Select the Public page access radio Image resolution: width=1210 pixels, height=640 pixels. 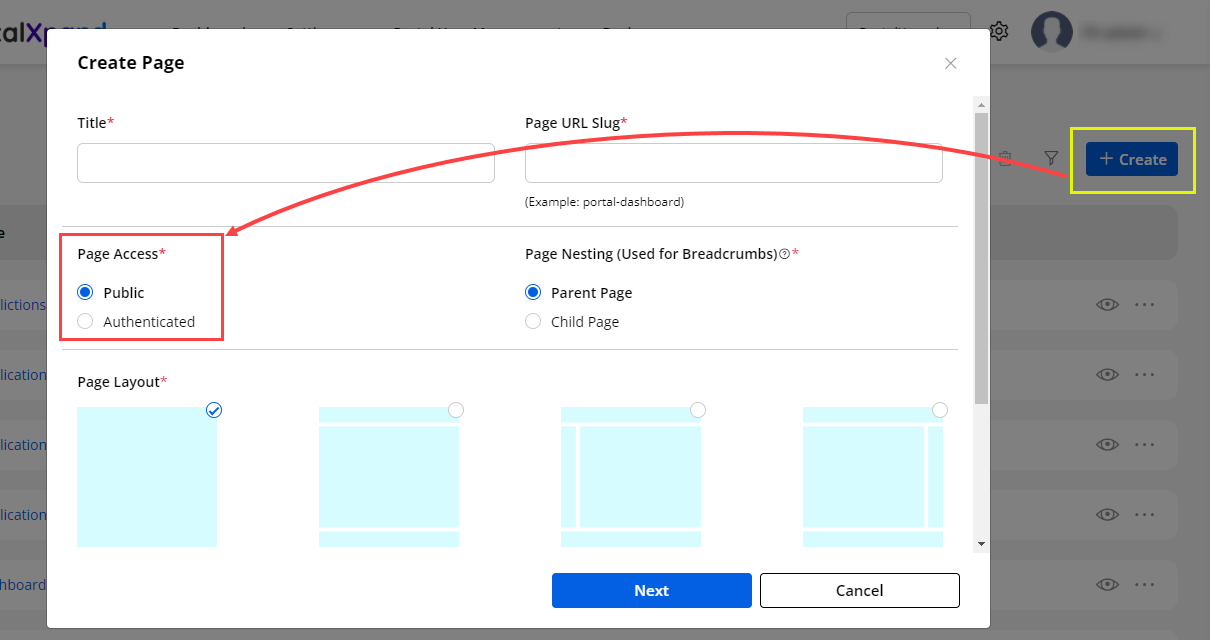point(86,293)
